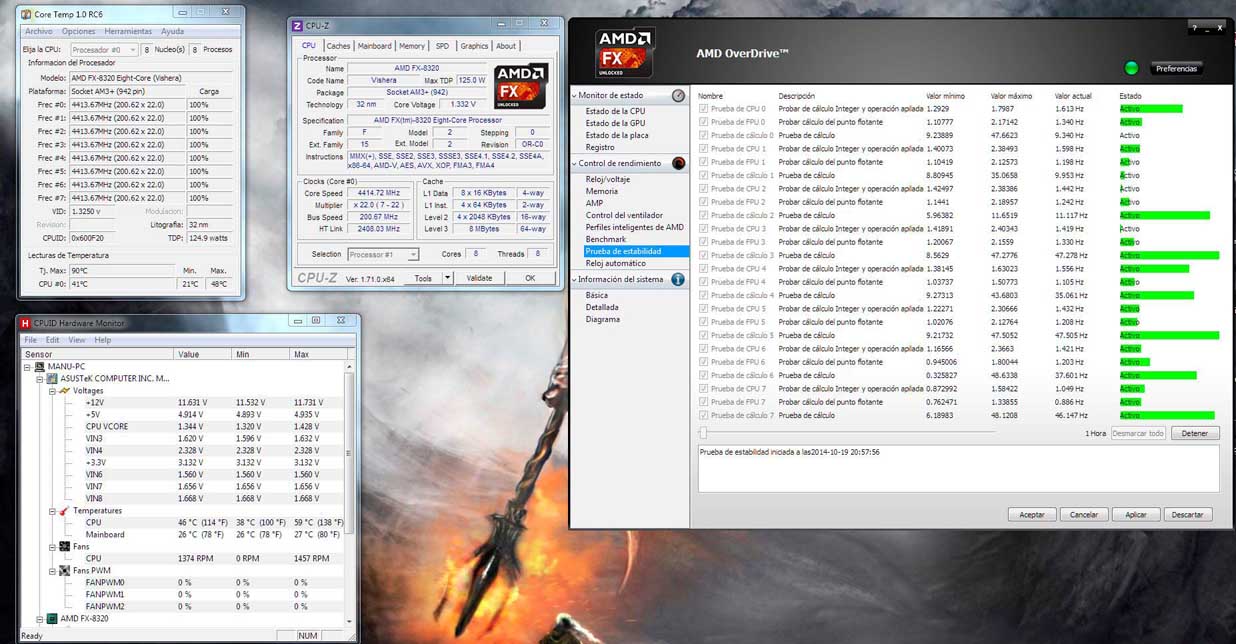Screen dimensions: 1236x644
Task: Click the Control de rendimiento icon
Action: point(679,163)
